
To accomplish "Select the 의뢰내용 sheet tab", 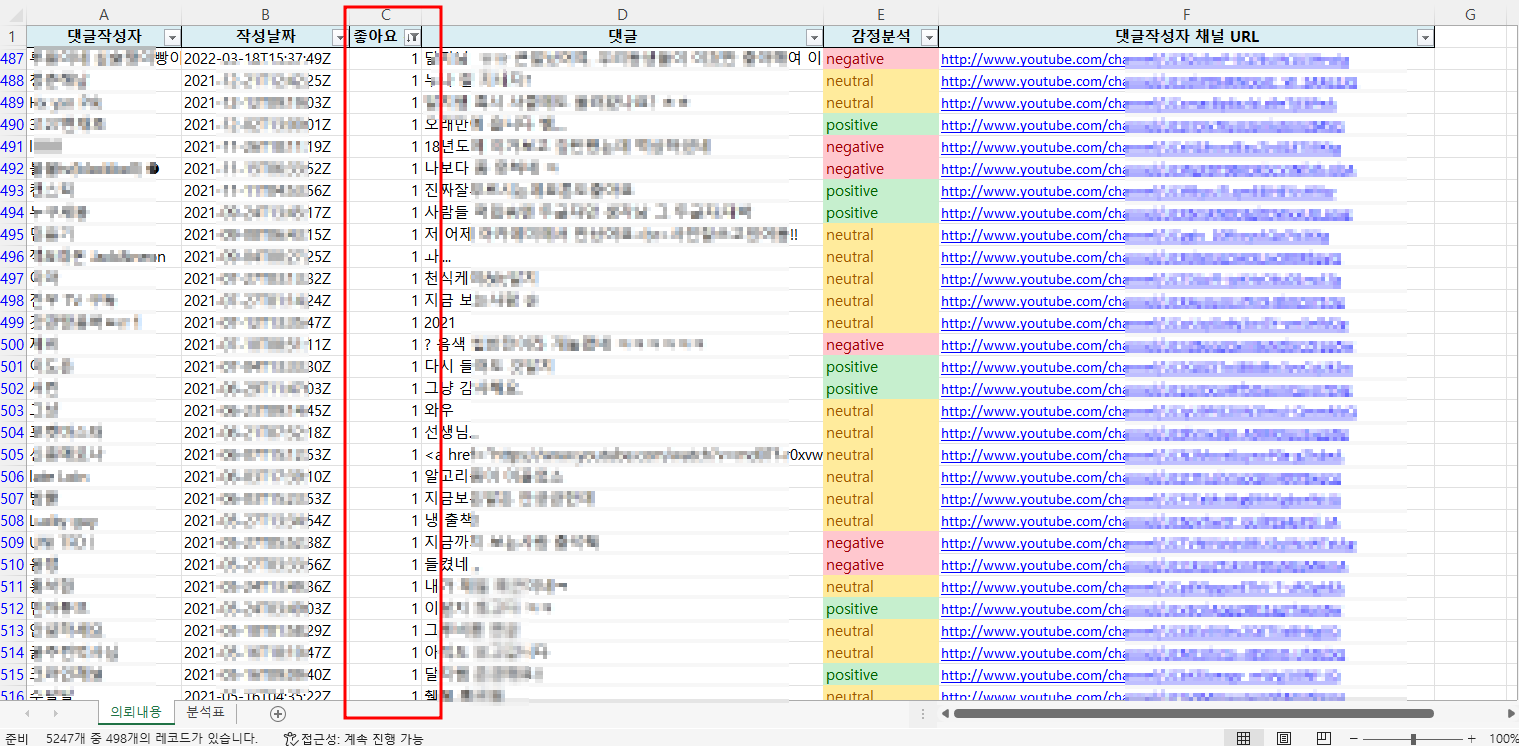I will coord(135,712).
